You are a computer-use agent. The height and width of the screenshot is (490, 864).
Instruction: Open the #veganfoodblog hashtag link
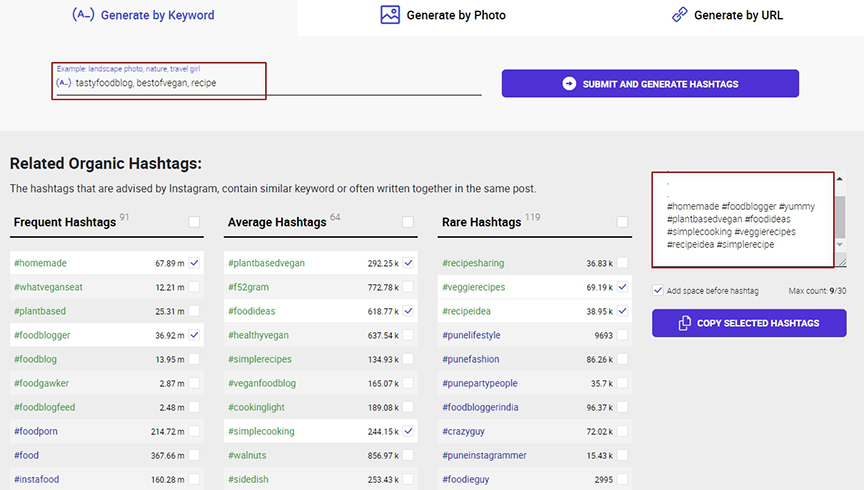[x=262, y=383]
